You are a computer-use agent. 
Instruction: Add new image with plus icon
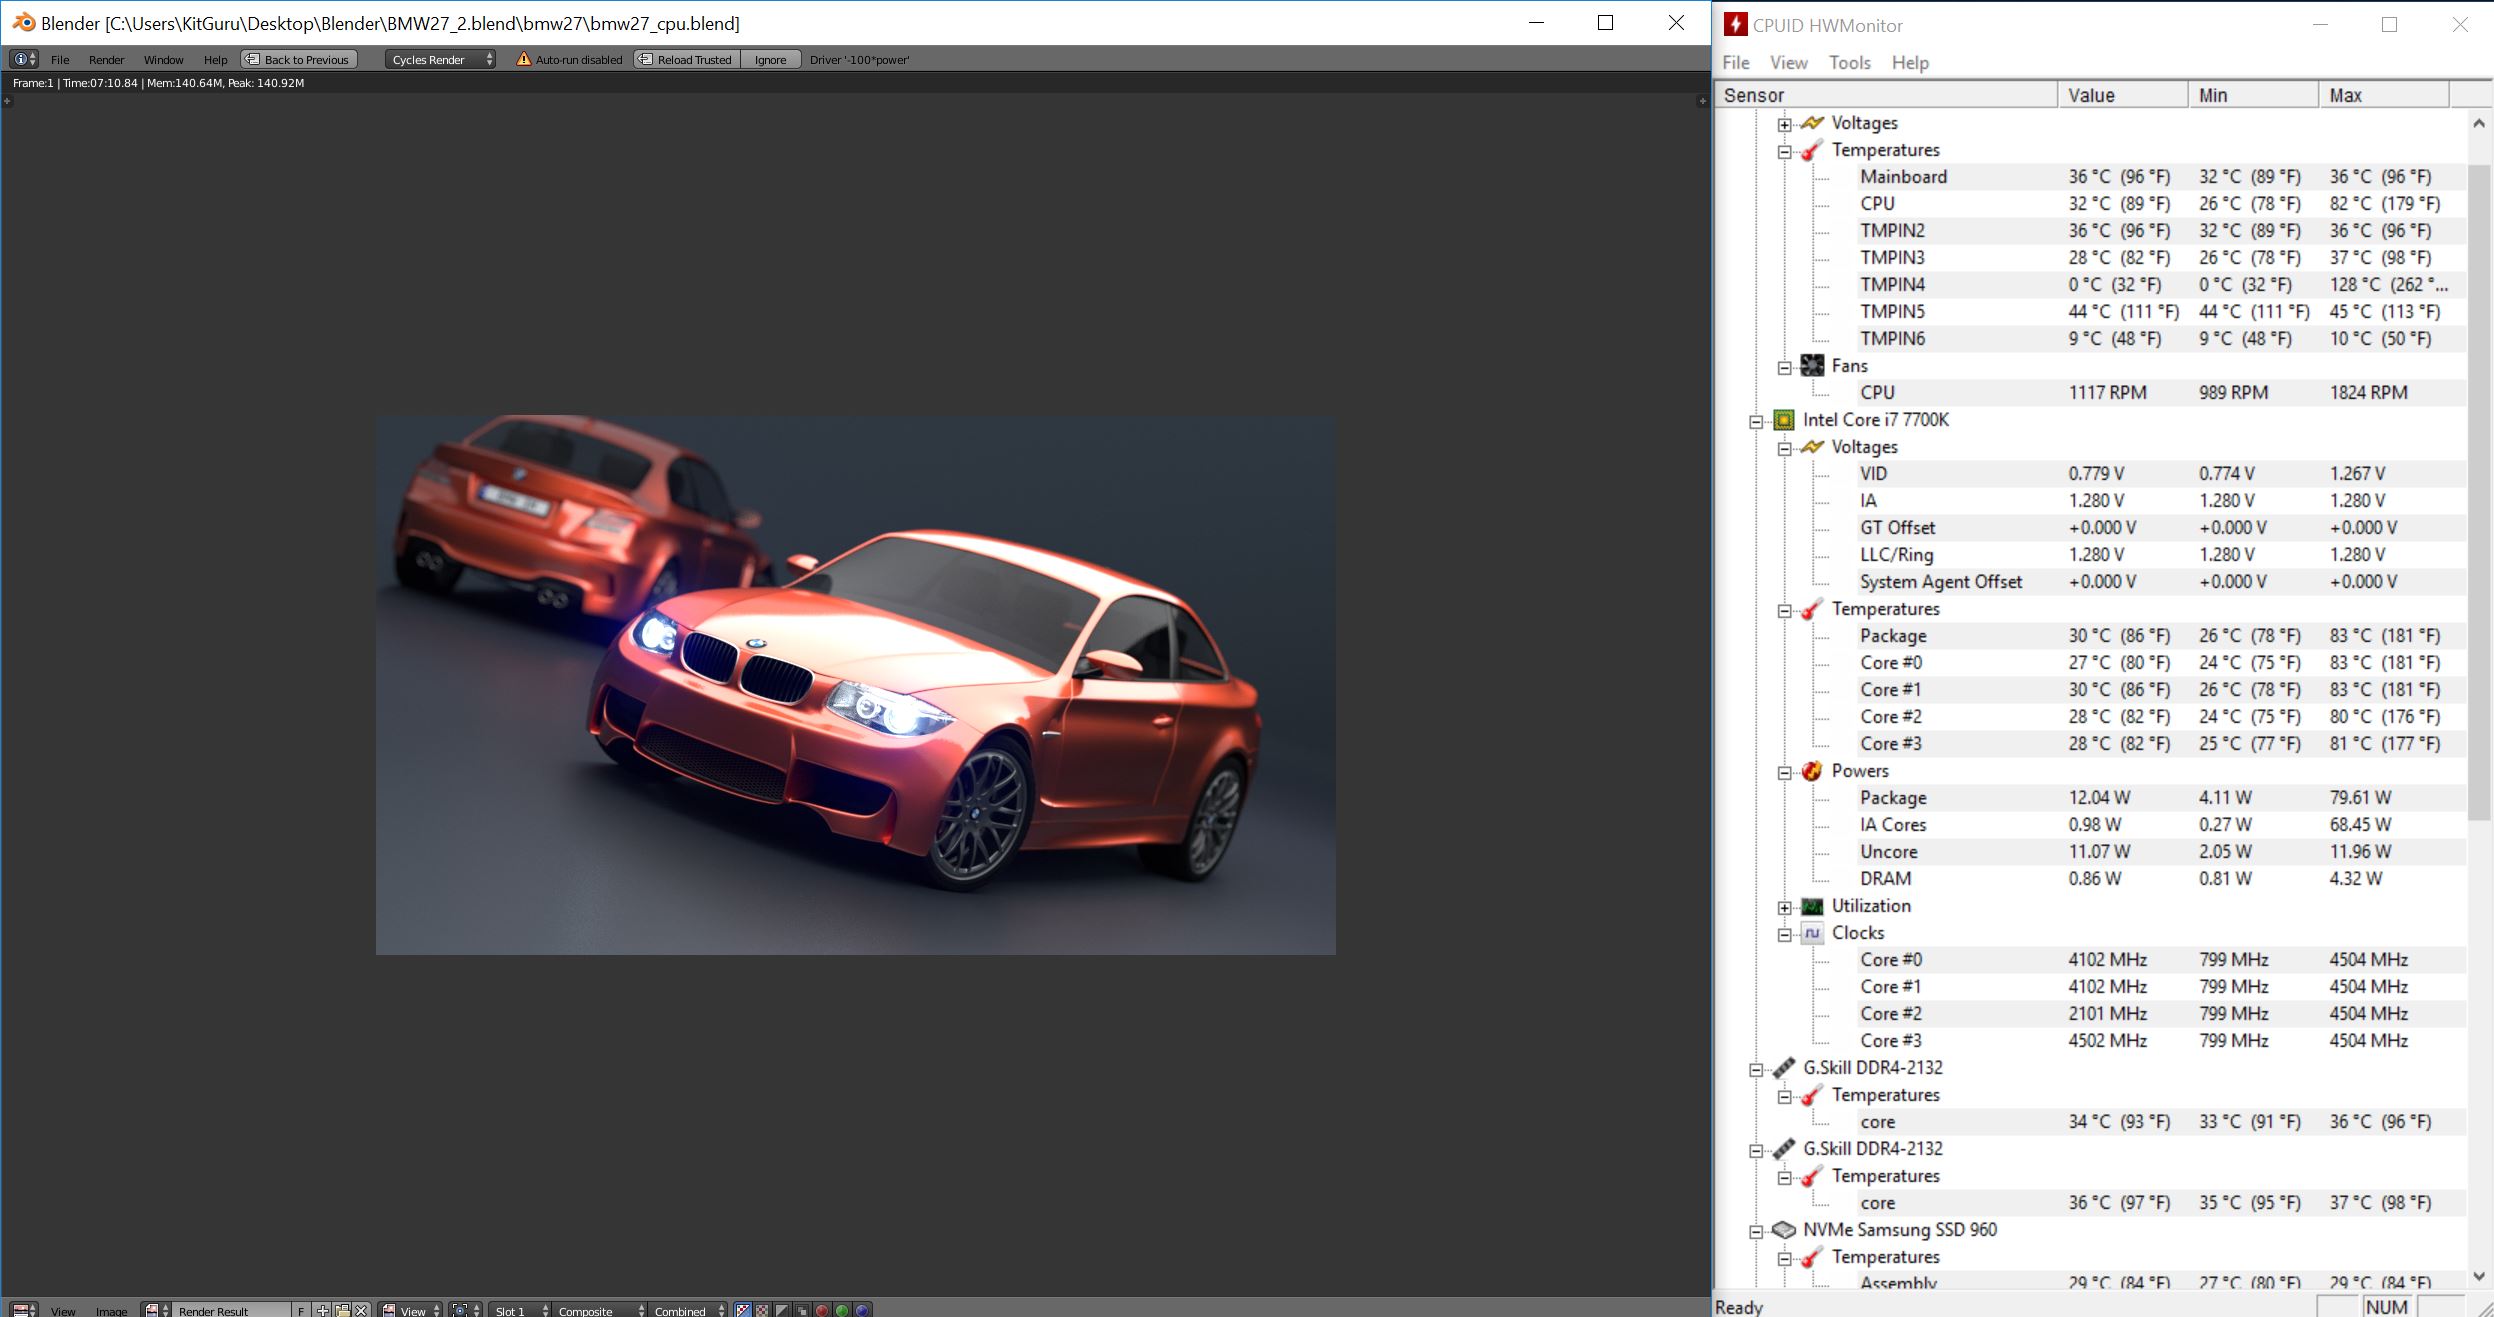323,1310
